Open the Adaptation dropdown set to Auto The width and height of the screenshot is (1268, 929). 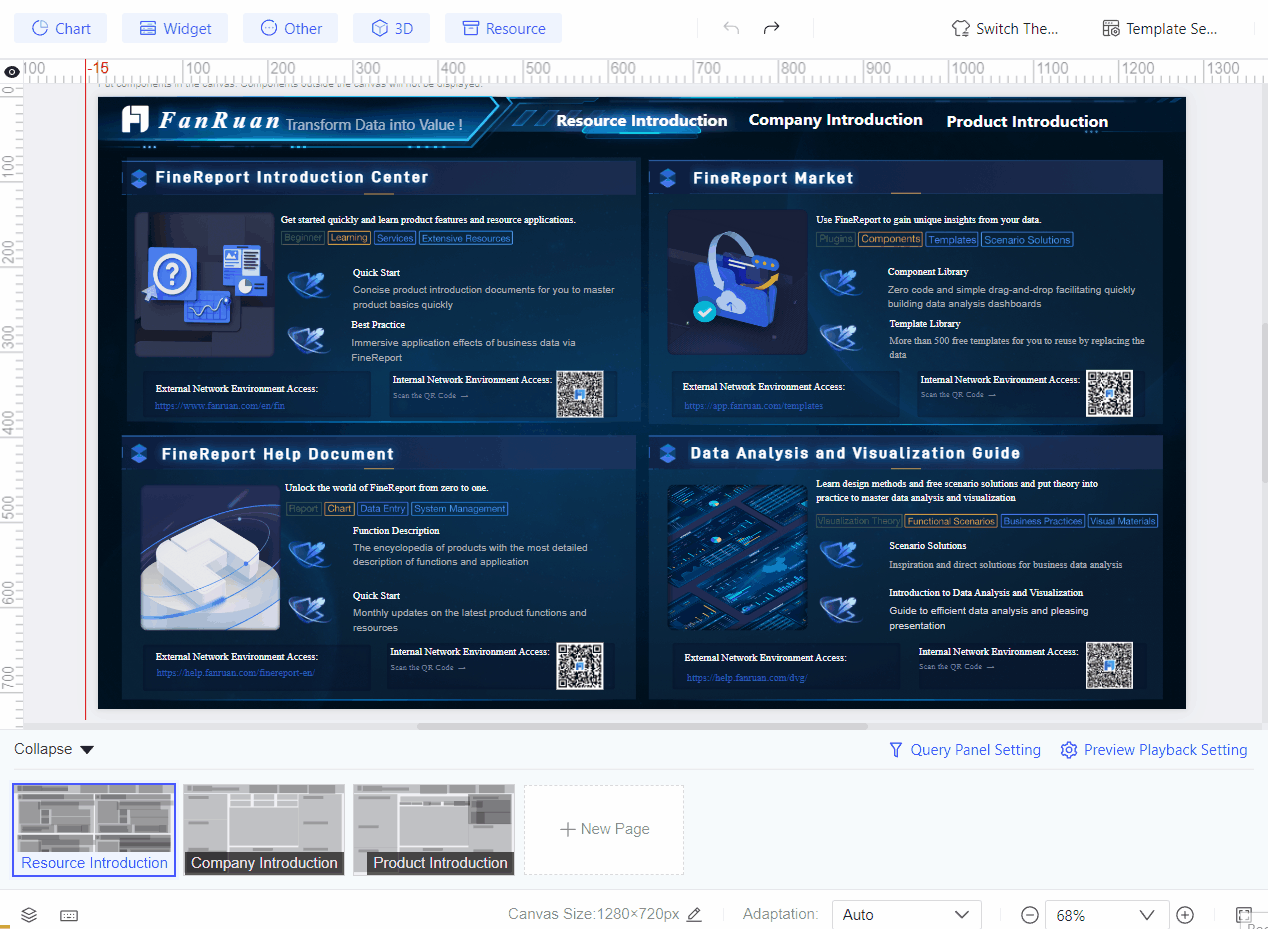point(905,914)
